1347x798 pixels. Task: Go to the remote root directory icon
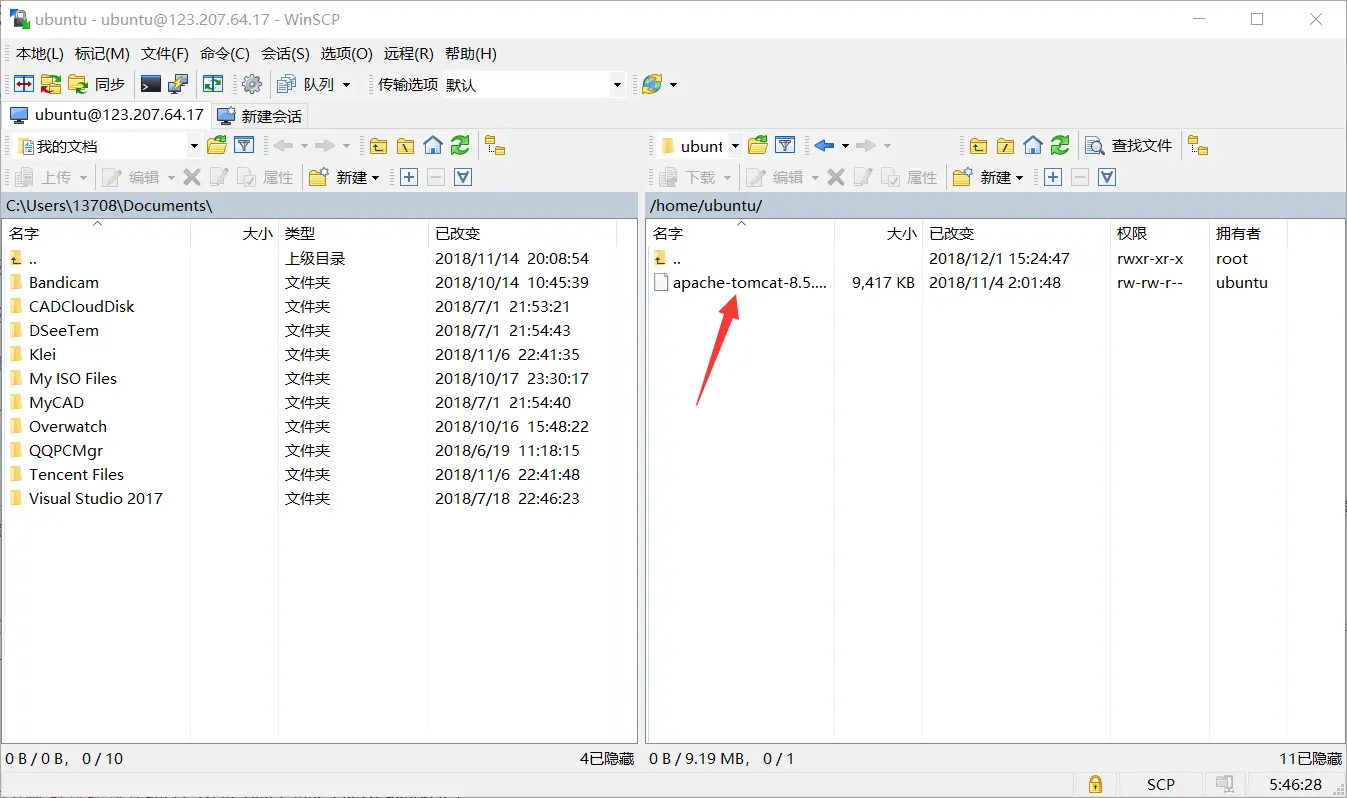pos(1006,146)
